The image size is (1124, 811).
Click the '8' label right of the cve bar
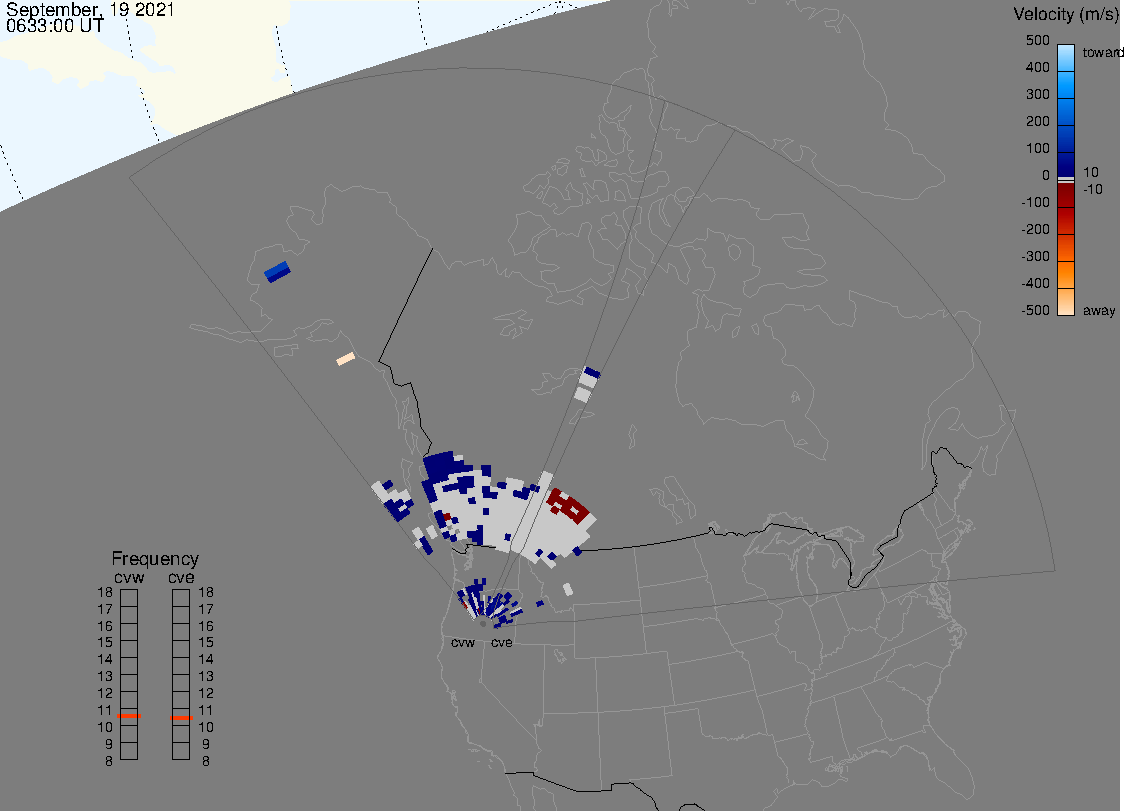(x=206, y=761)
